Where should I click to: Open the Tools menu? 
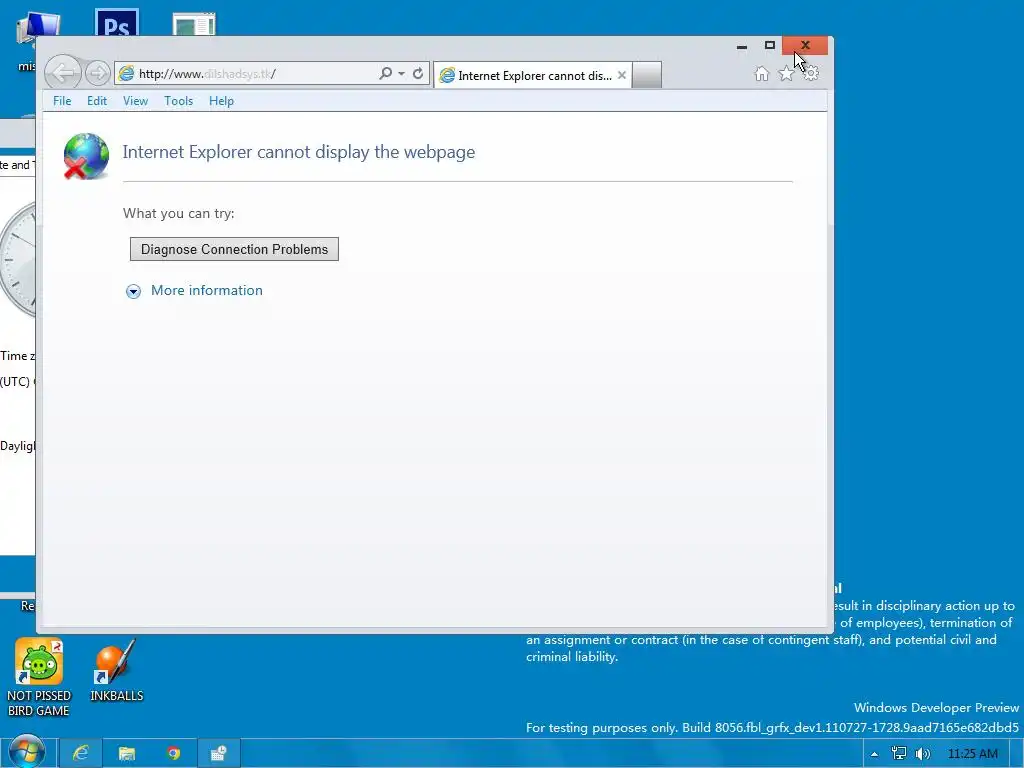[178, 101]
